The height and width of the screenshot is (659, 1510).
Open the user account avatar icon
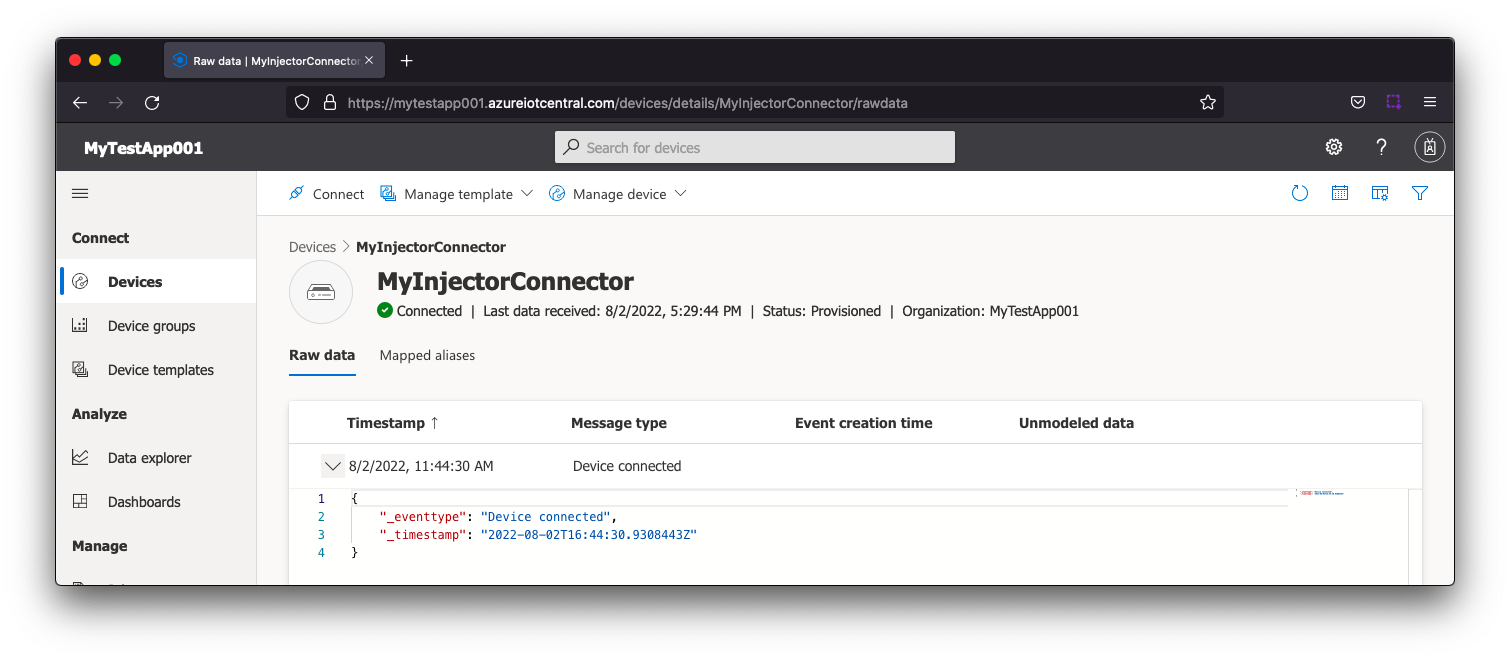tap(1429, 148)
